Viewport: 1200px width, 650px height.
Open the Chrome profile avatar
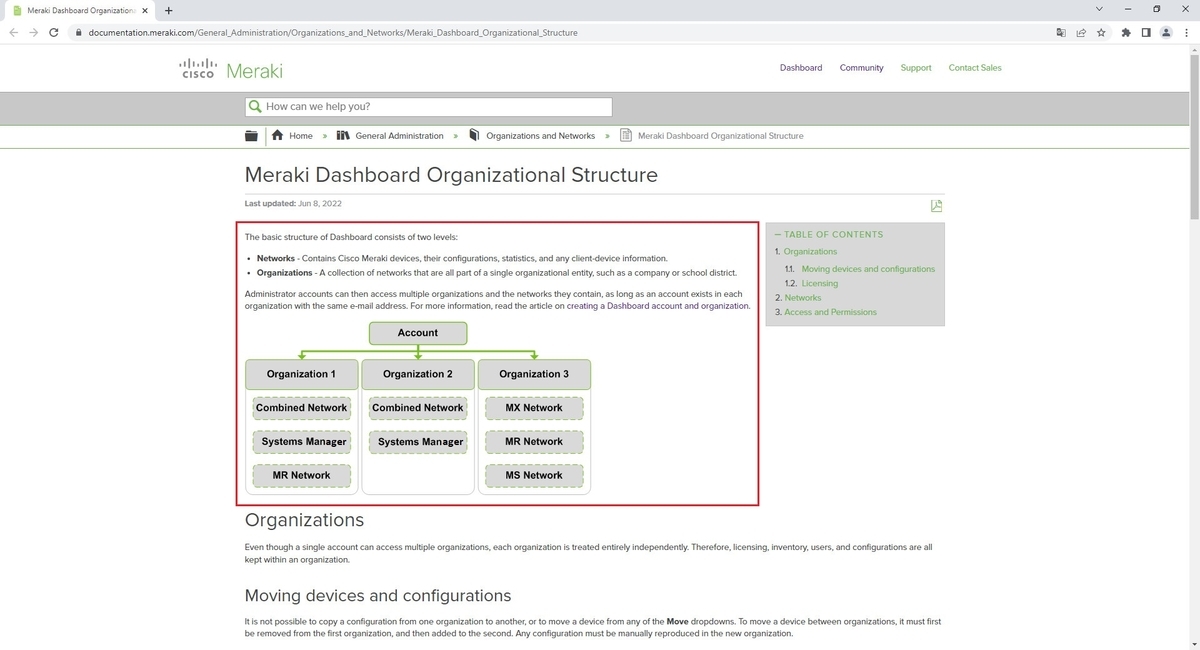point(1165,32)
